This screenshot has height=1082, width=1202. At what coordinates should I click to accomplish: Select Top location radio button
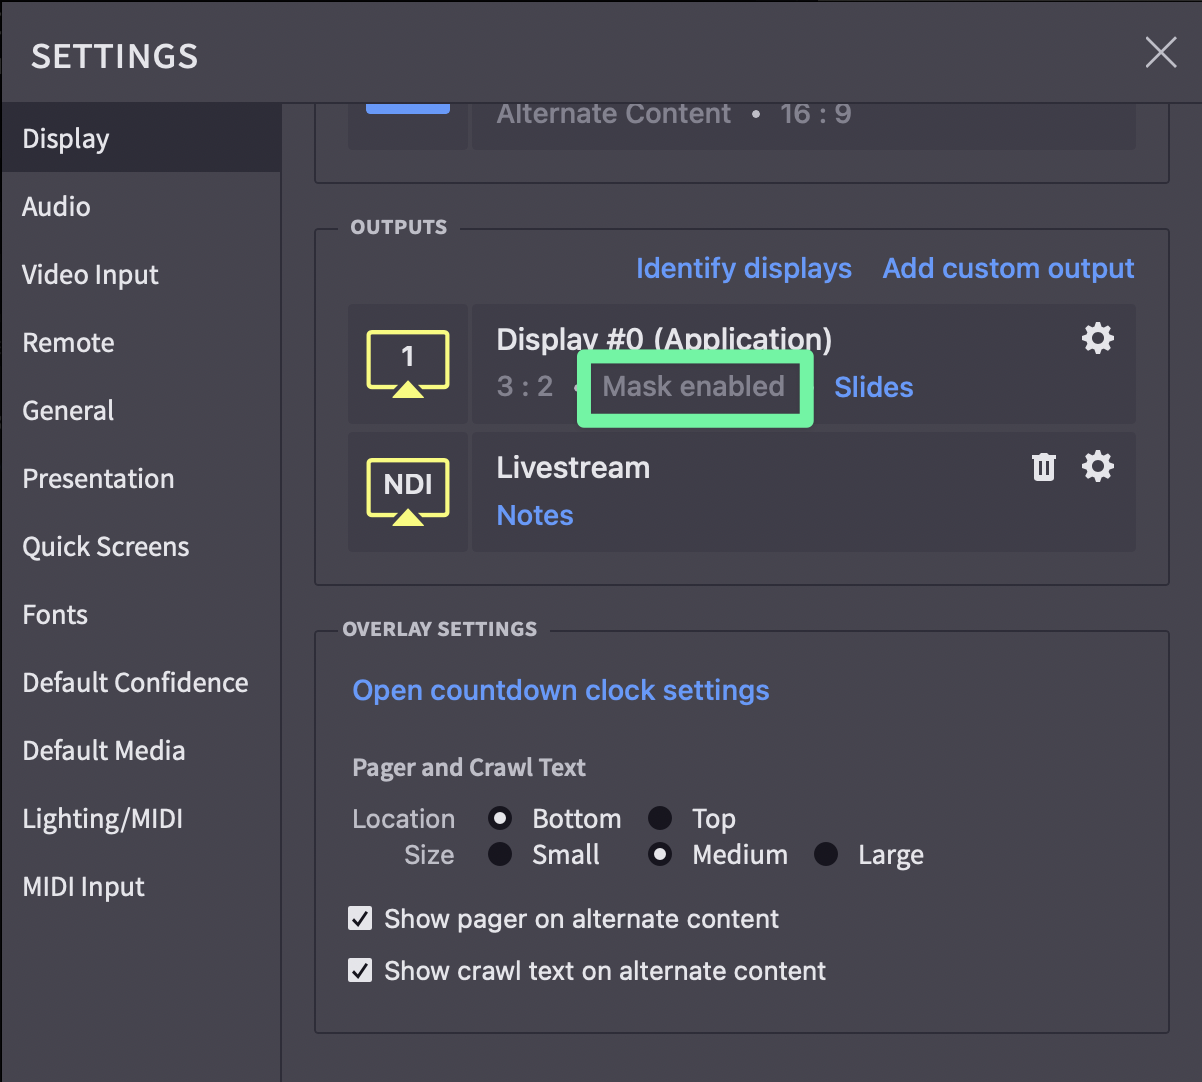point(660,819)
